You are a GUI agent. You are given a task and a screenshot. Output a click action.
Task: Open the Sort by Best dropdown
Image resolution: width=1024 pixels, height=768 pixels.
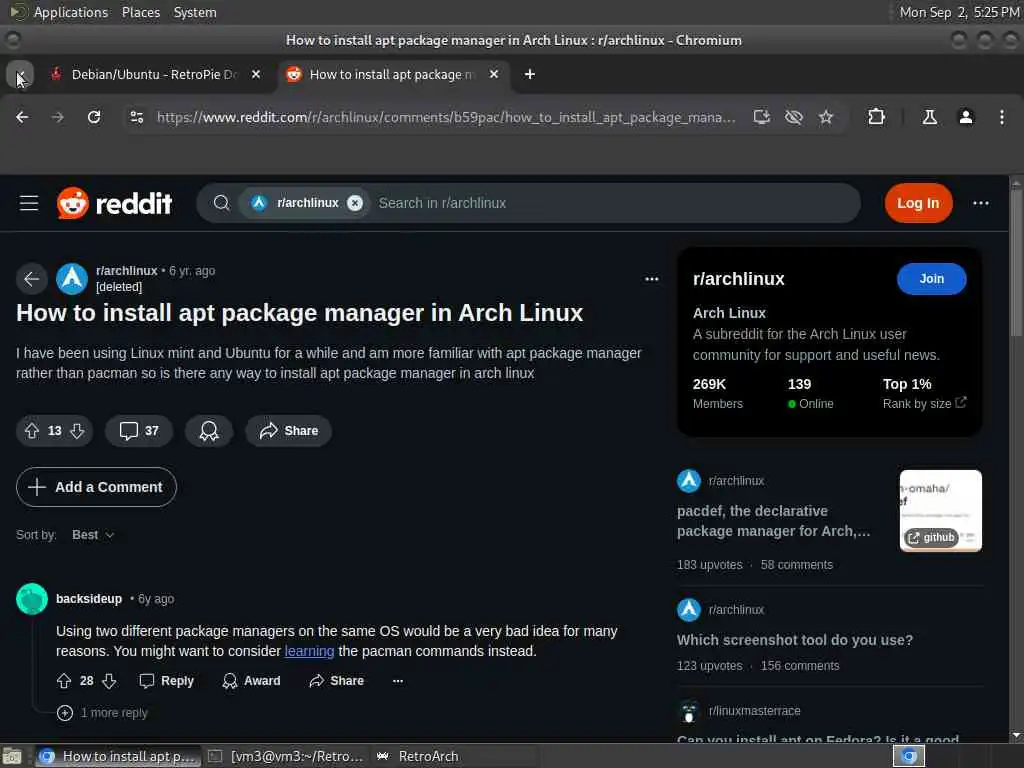click(93, 535)
